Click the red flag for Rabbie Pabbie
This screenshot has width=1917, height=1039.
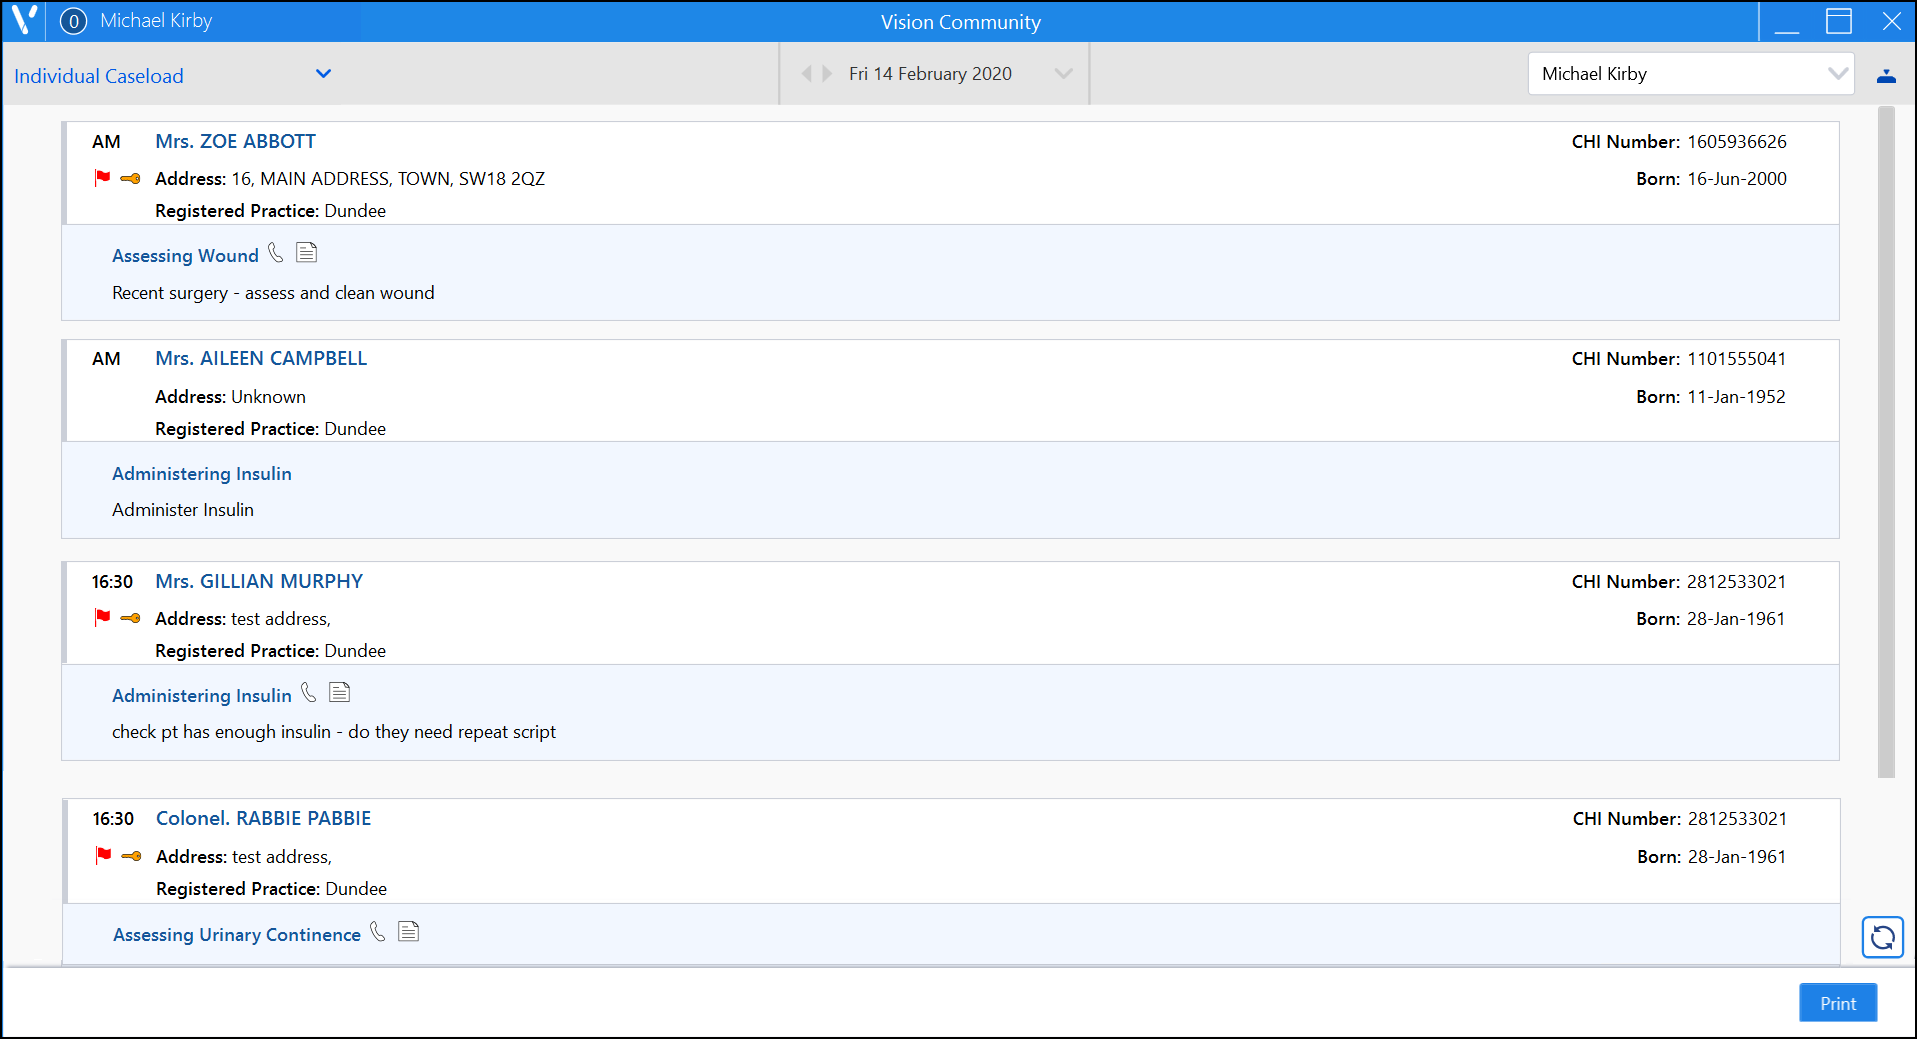(x=103, y=856)
